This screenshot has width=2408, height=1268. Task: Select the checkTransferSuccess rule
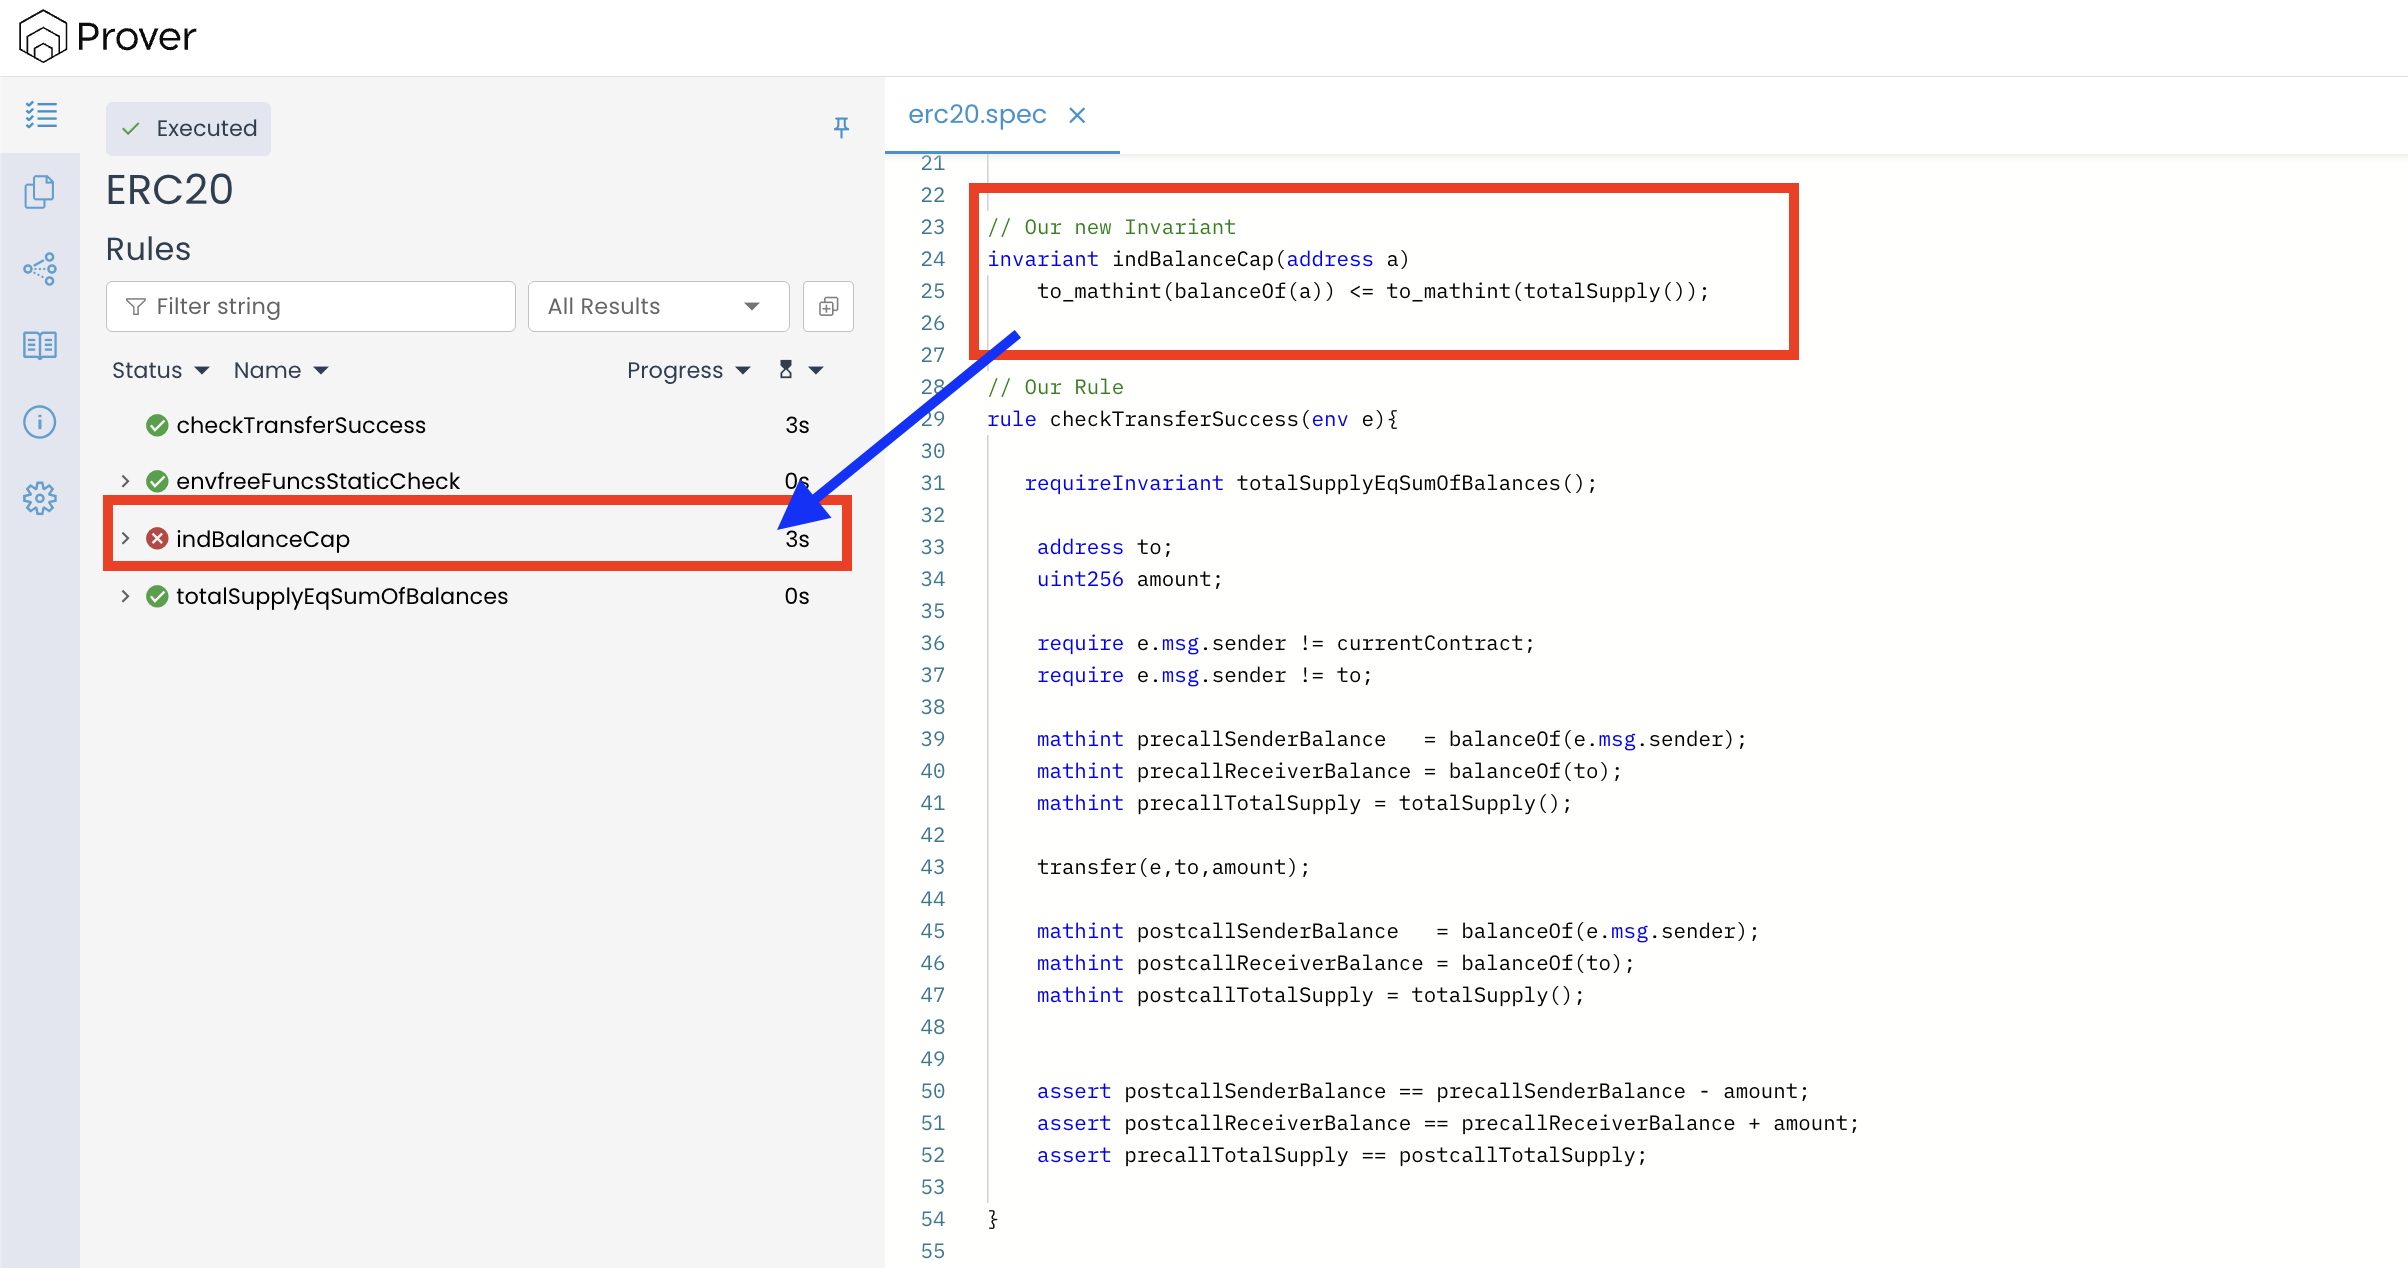pos(300,425)
